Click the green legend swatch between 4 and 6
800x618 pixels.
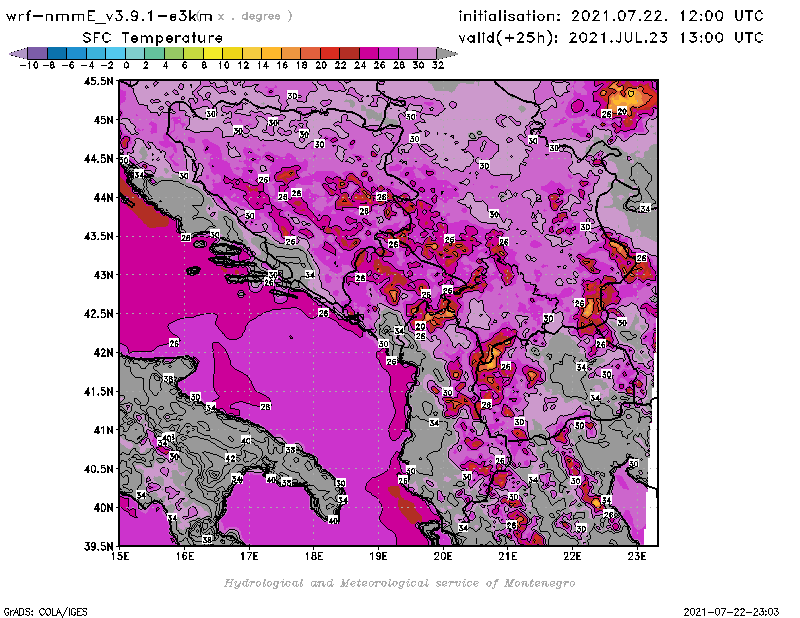[x=174, y=53]
